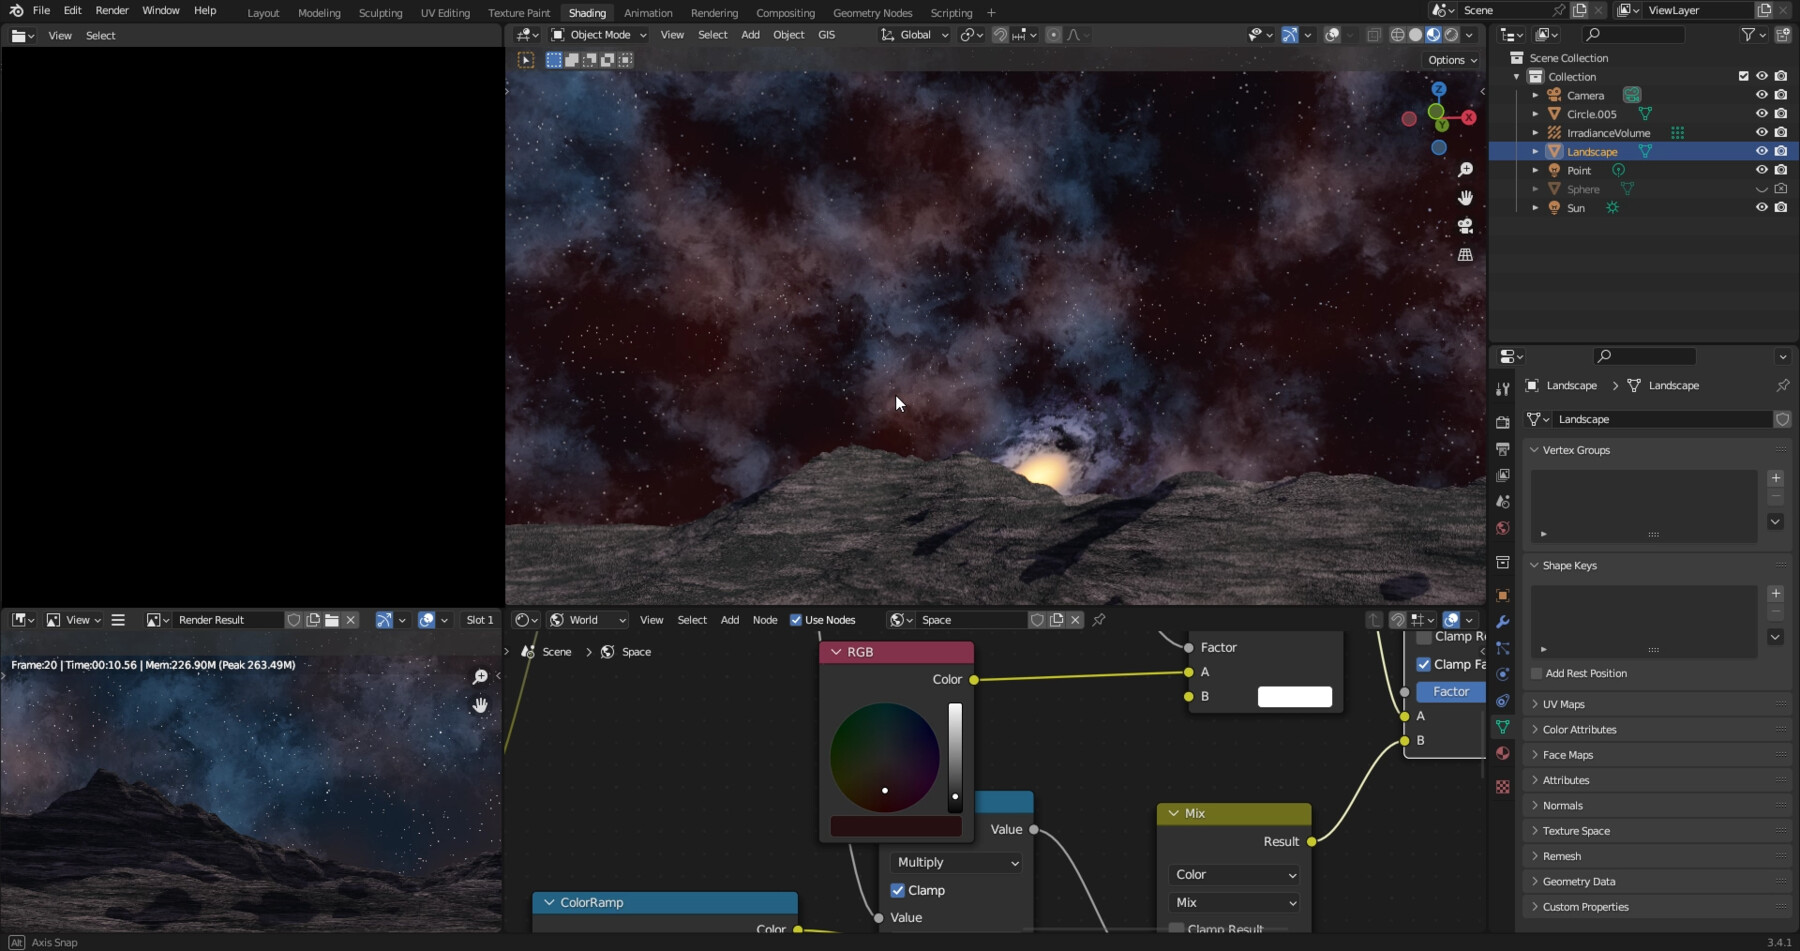Image resolution: width=1800 pixels, height=951 pixels.
Task: Hide the Sphere object in the outliner
Action: tap(1761, 189)
